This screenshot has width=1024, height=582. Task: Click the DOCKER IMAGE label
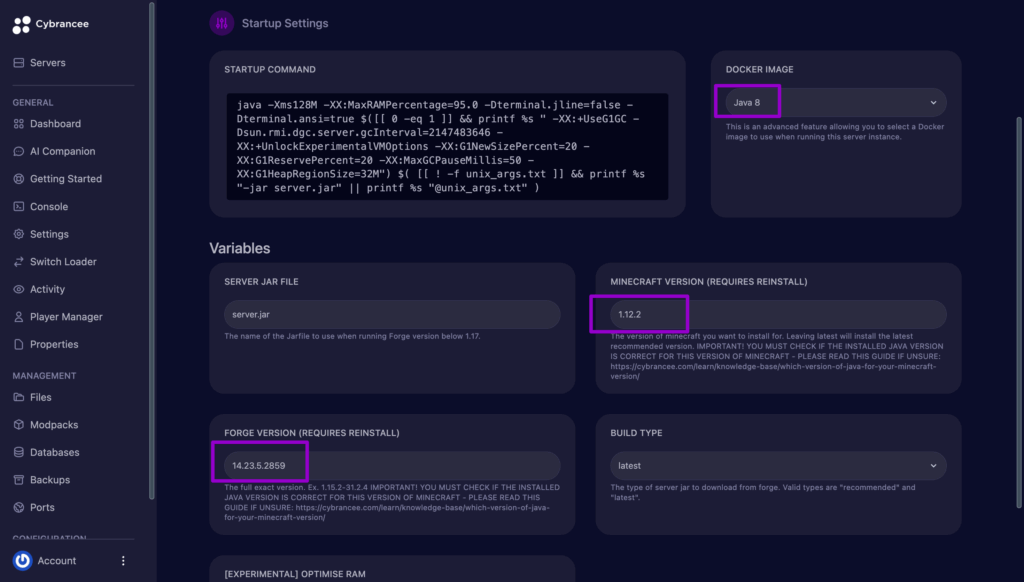click(760, 69)
